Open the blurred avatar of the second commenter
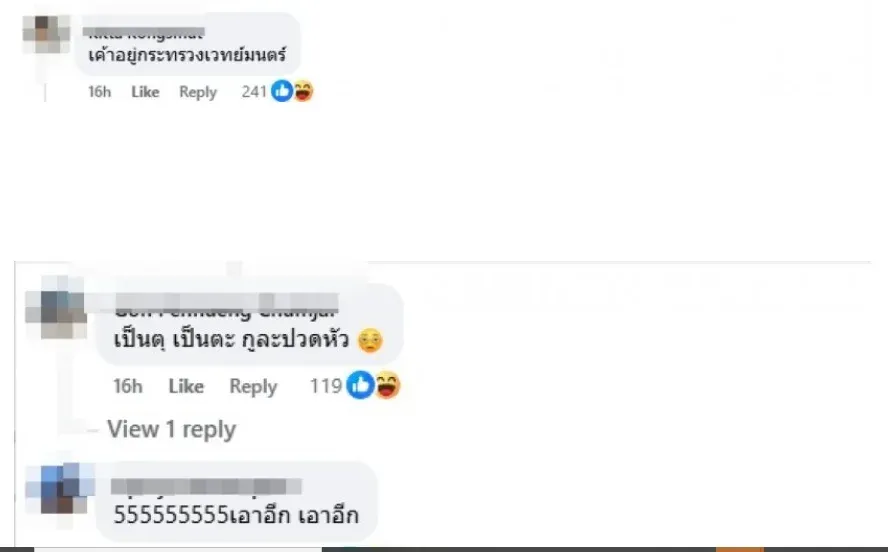The height and width of the screenshot is (552, 888). click(x=57, y=307)
